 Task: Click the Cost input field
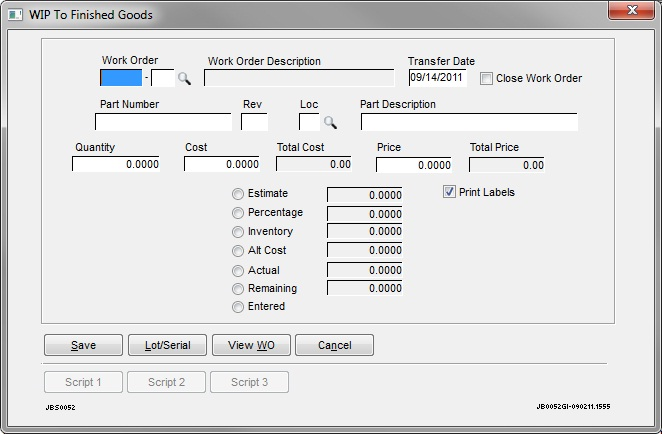pos(222,164)
